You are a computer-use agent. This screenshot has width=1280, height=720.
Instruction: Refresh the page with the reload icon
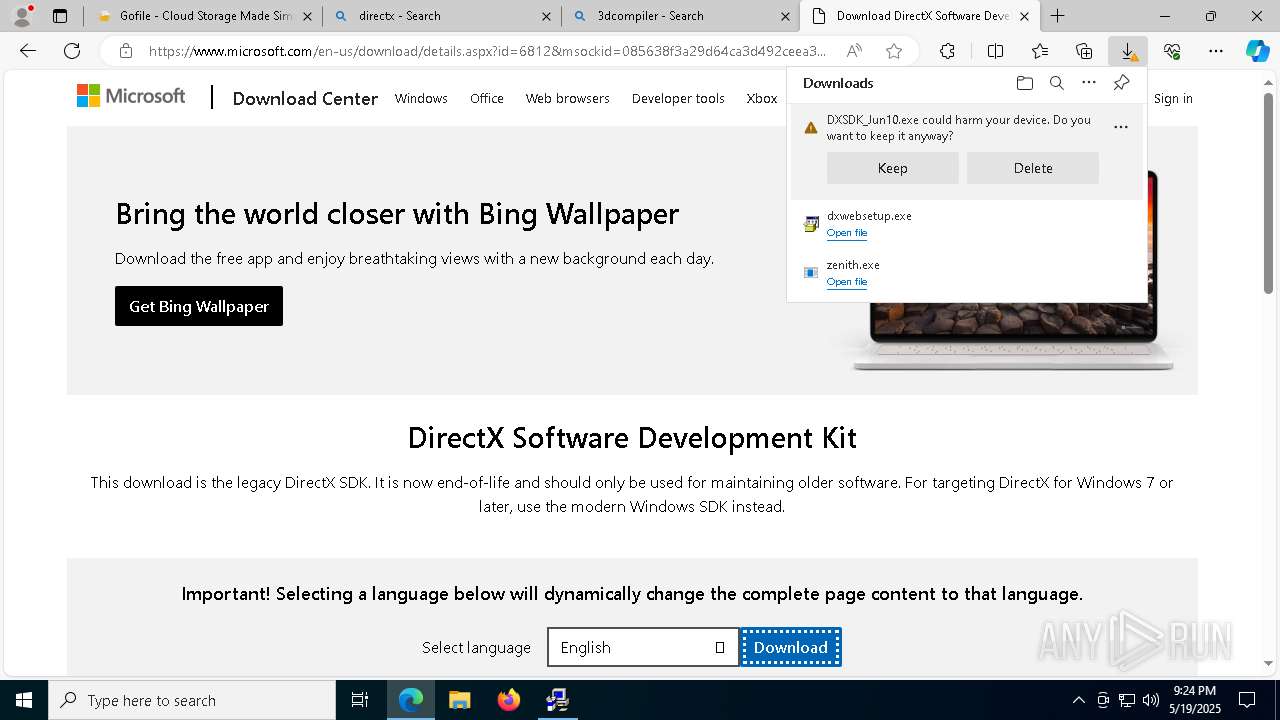72,51
